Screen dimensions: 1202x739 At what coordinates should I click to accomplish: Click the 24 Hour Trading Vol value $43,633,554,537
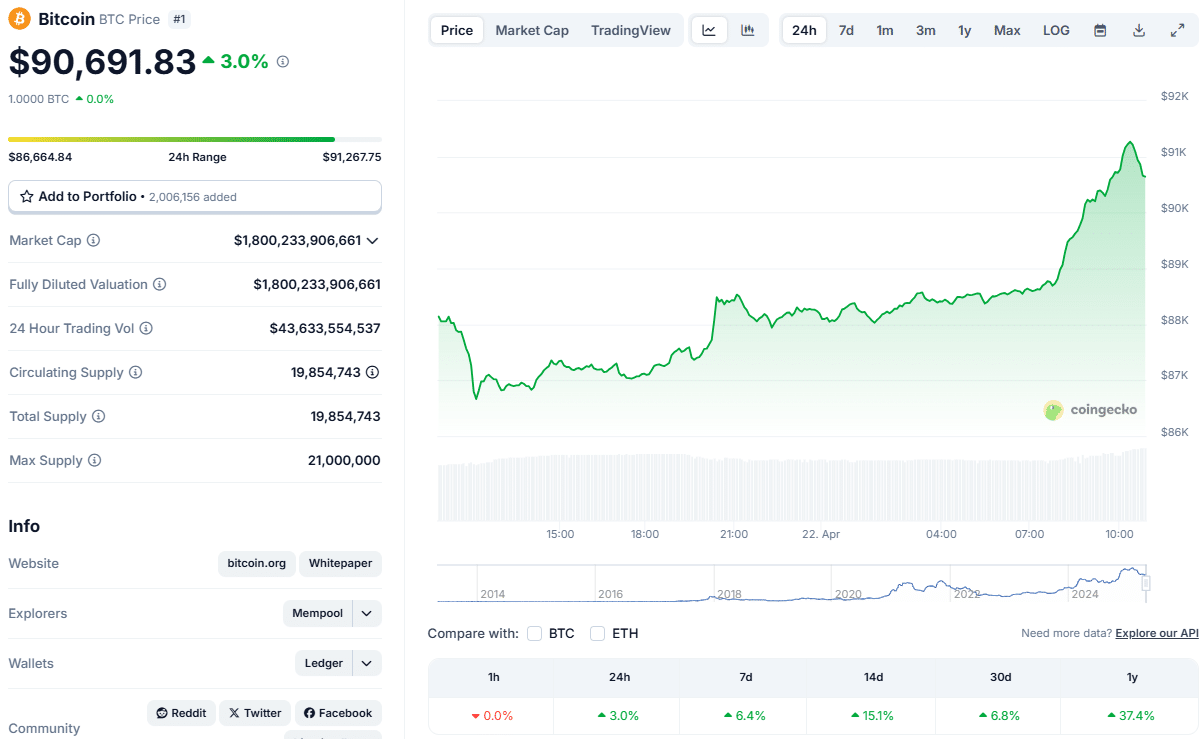point(325,329)
